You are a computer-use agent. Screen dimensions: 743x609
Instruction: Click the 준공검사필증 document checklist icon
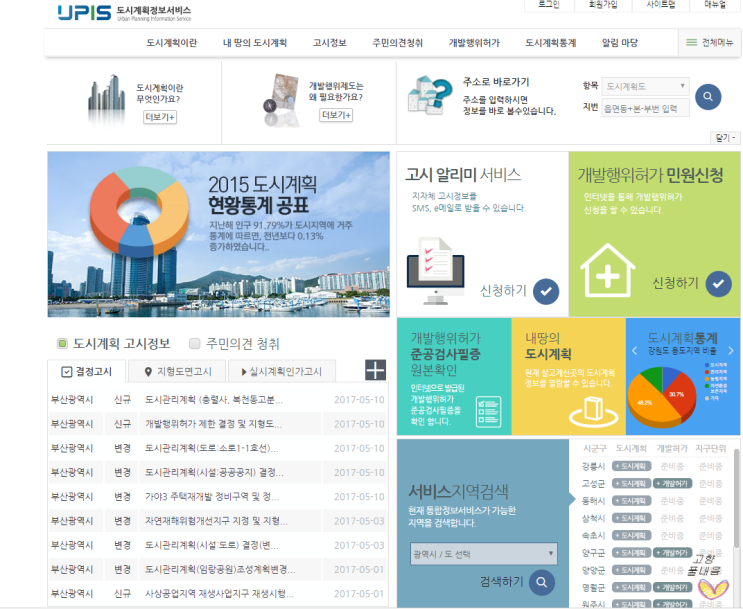pos(488,411)
